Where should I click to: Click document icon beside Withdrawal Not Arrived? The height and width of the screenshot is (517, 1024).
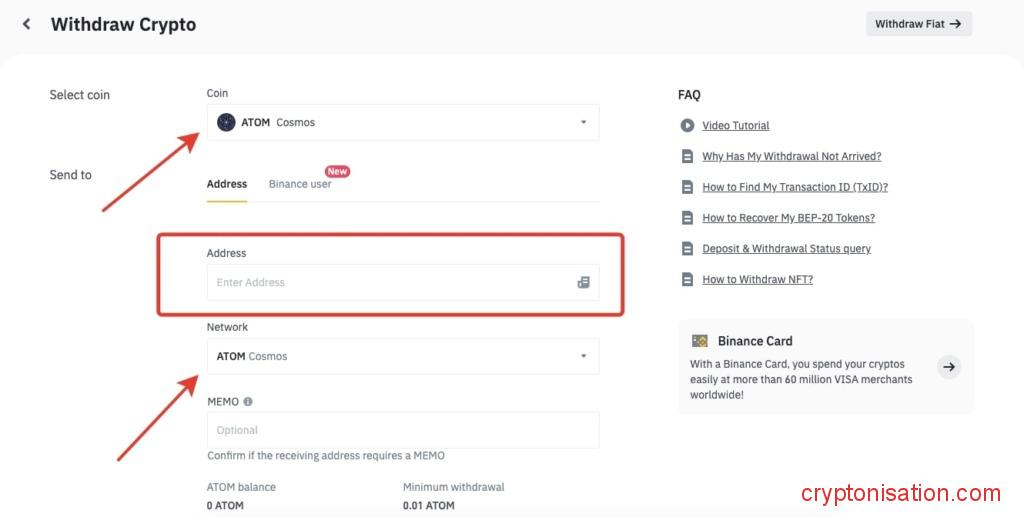pyautogui.click(x=687, y=156)
